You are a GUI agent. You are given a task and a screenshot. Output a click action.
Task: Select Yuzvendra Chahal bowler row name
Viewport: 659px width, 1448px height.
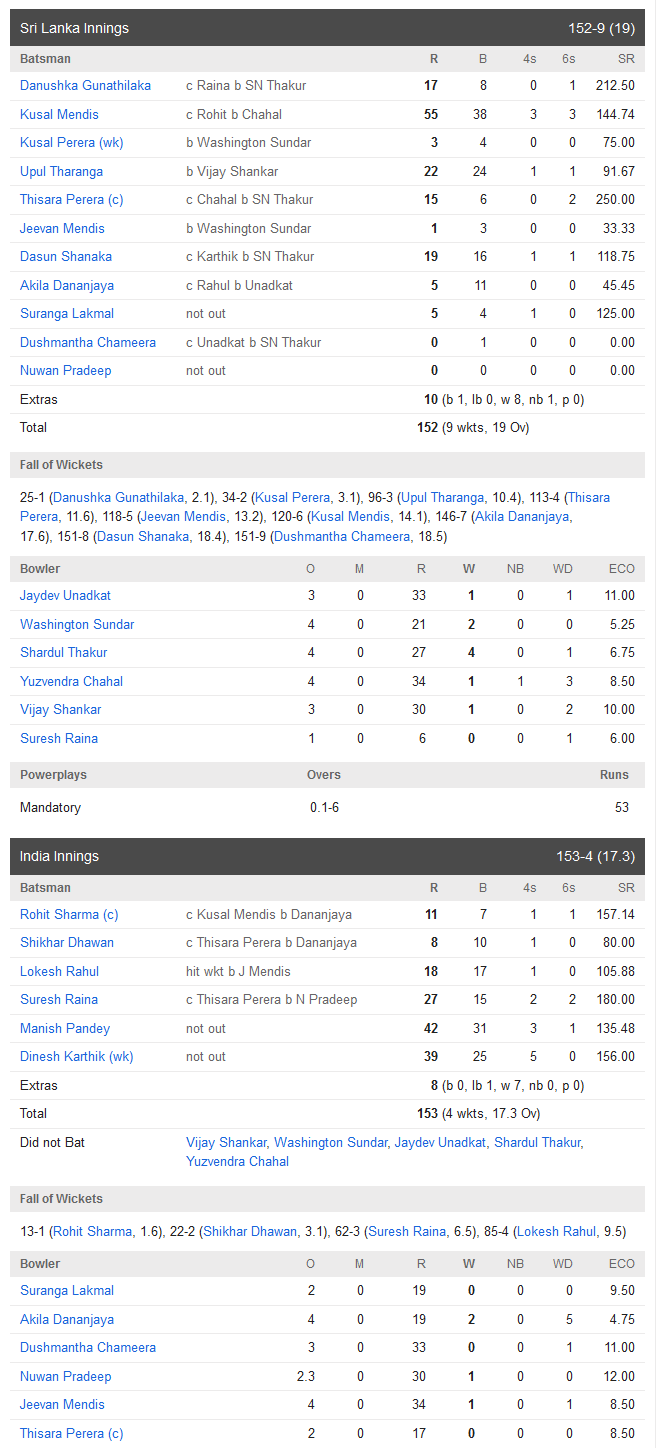coord(72,682)
